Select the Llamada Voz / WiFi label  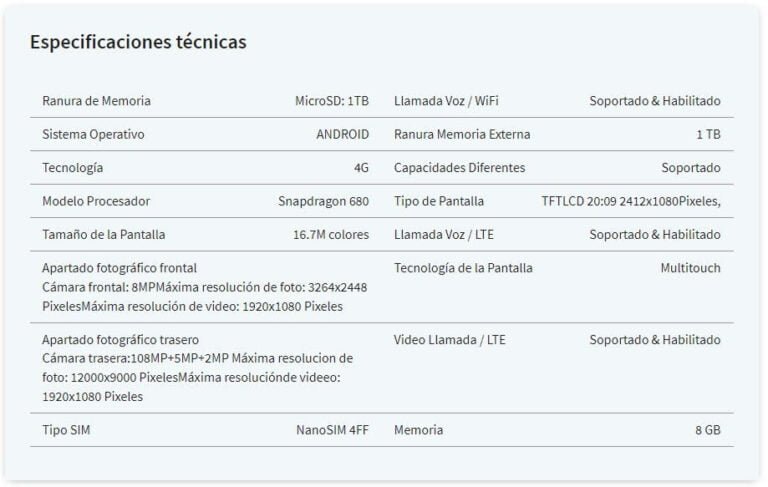click(446, 101)
